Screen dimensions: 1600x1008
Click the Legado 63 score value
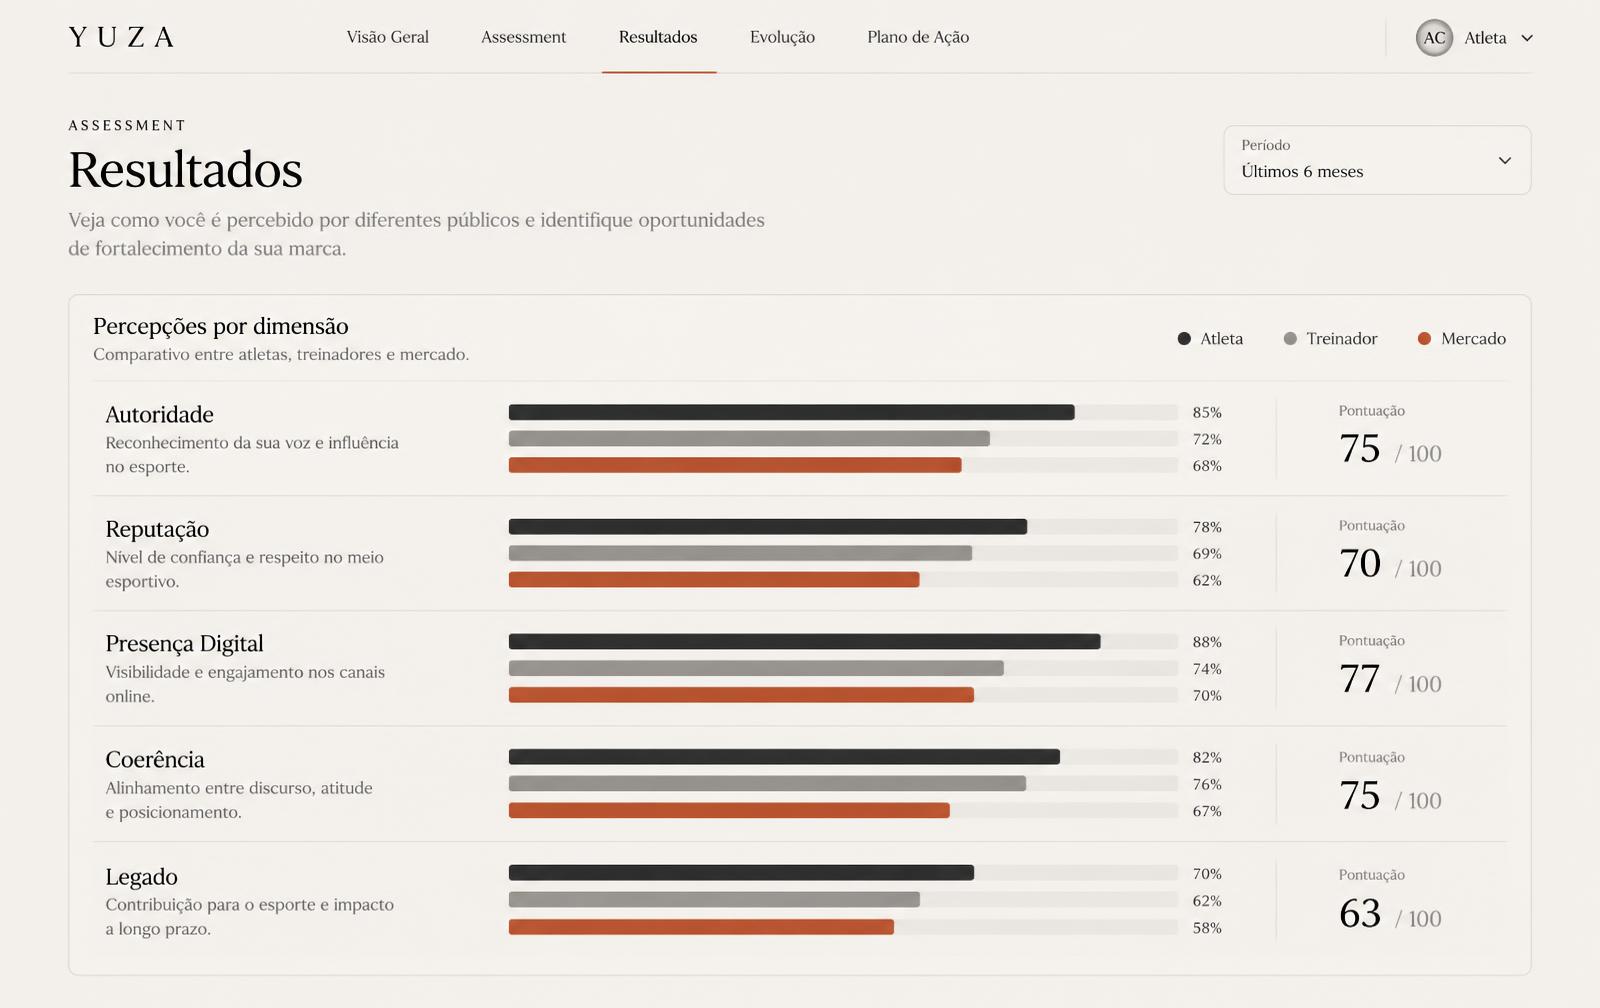[1360, 914]
